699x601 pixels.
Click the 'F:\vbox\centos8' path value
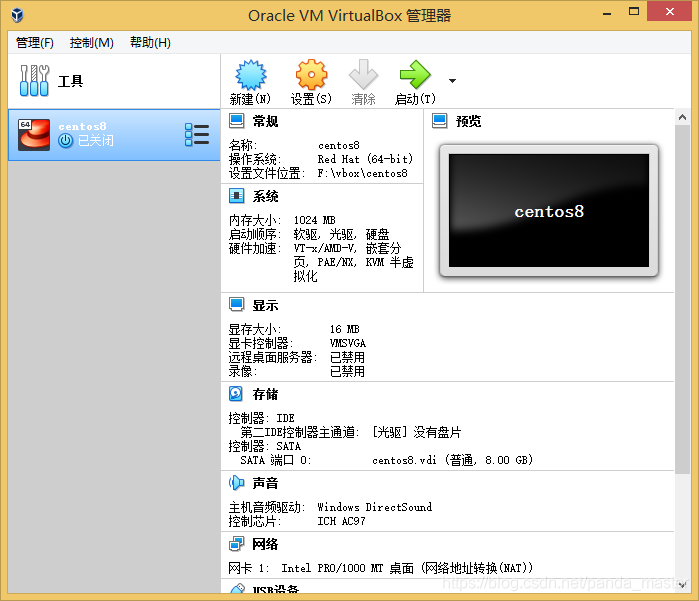[x=362, y=173]
